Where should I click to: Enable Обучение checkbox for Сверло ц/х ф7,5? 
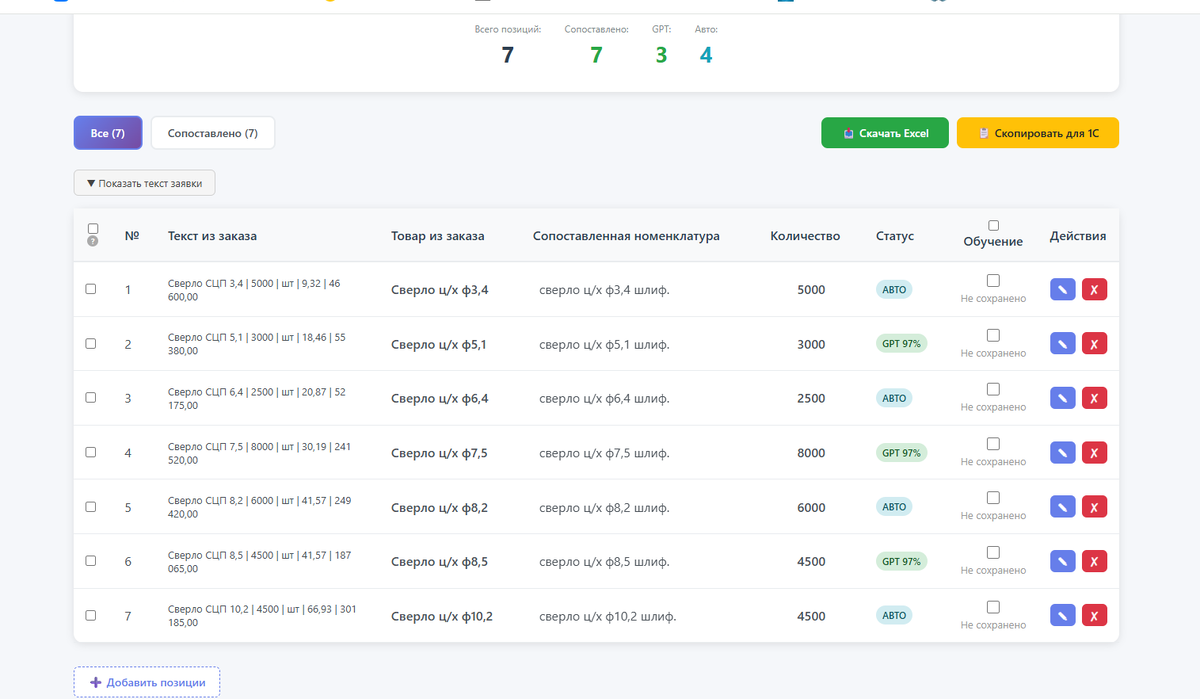coord(993,443)
